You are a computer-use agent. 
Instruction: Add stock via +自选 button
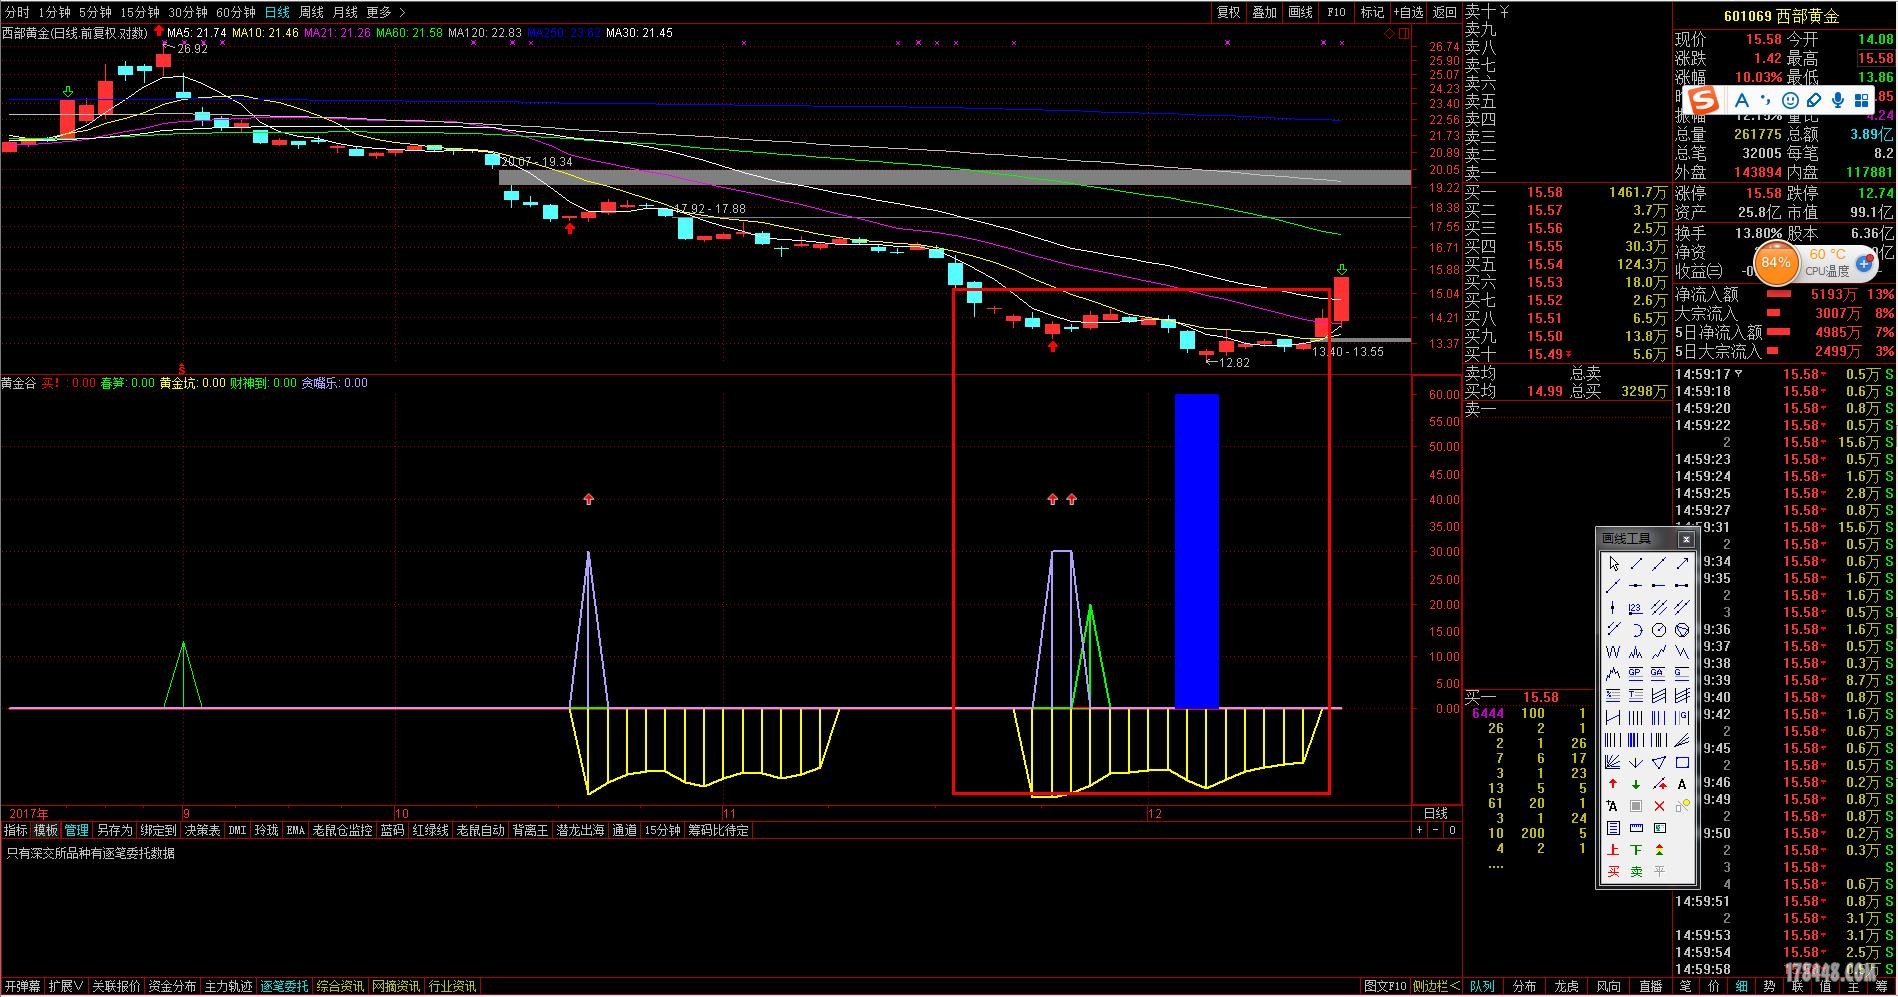point(1408,12)
